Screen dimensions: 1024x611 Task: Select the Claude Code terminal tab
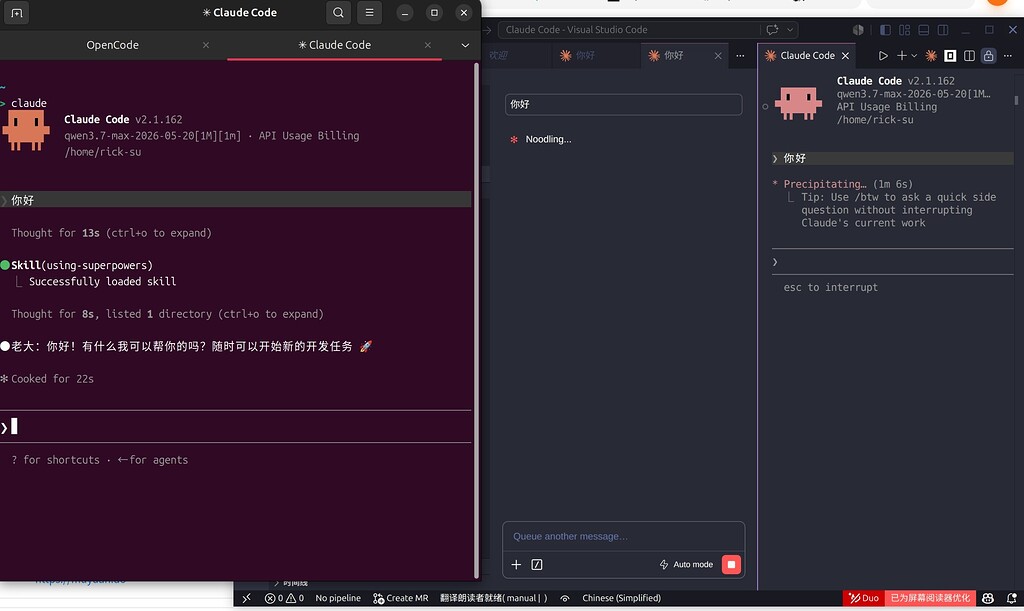(334, 45)
